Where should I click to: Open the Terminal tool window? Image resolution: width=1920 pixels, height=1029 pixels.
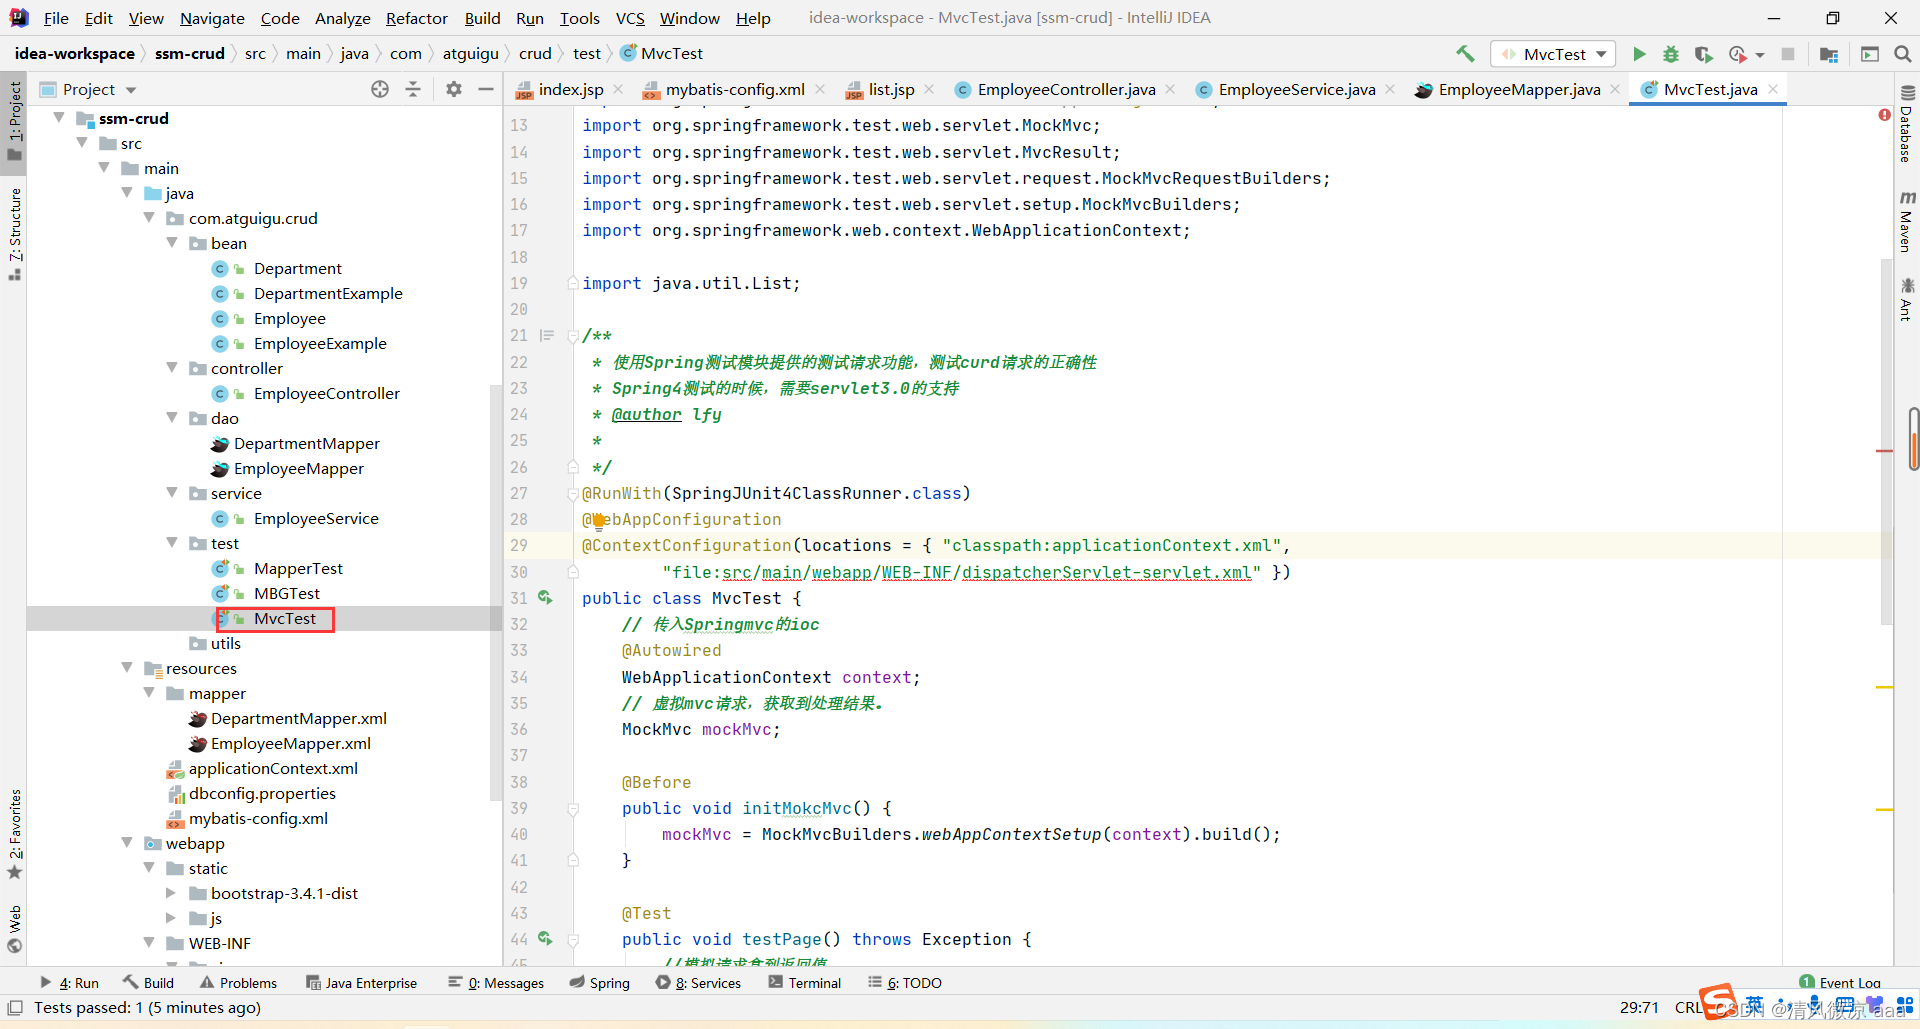(805, 982)
